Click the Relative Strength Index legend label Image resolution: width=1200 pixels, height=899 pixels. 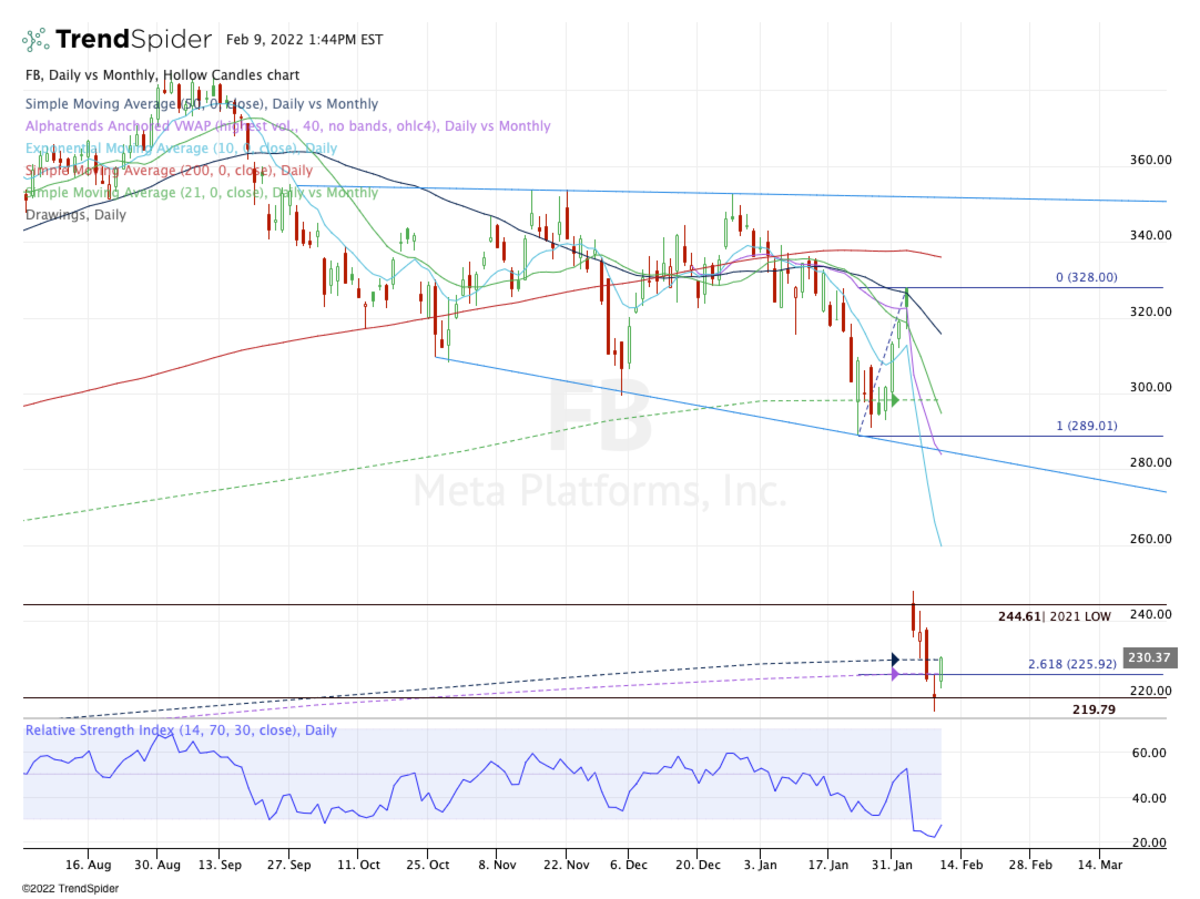point(181,730)
